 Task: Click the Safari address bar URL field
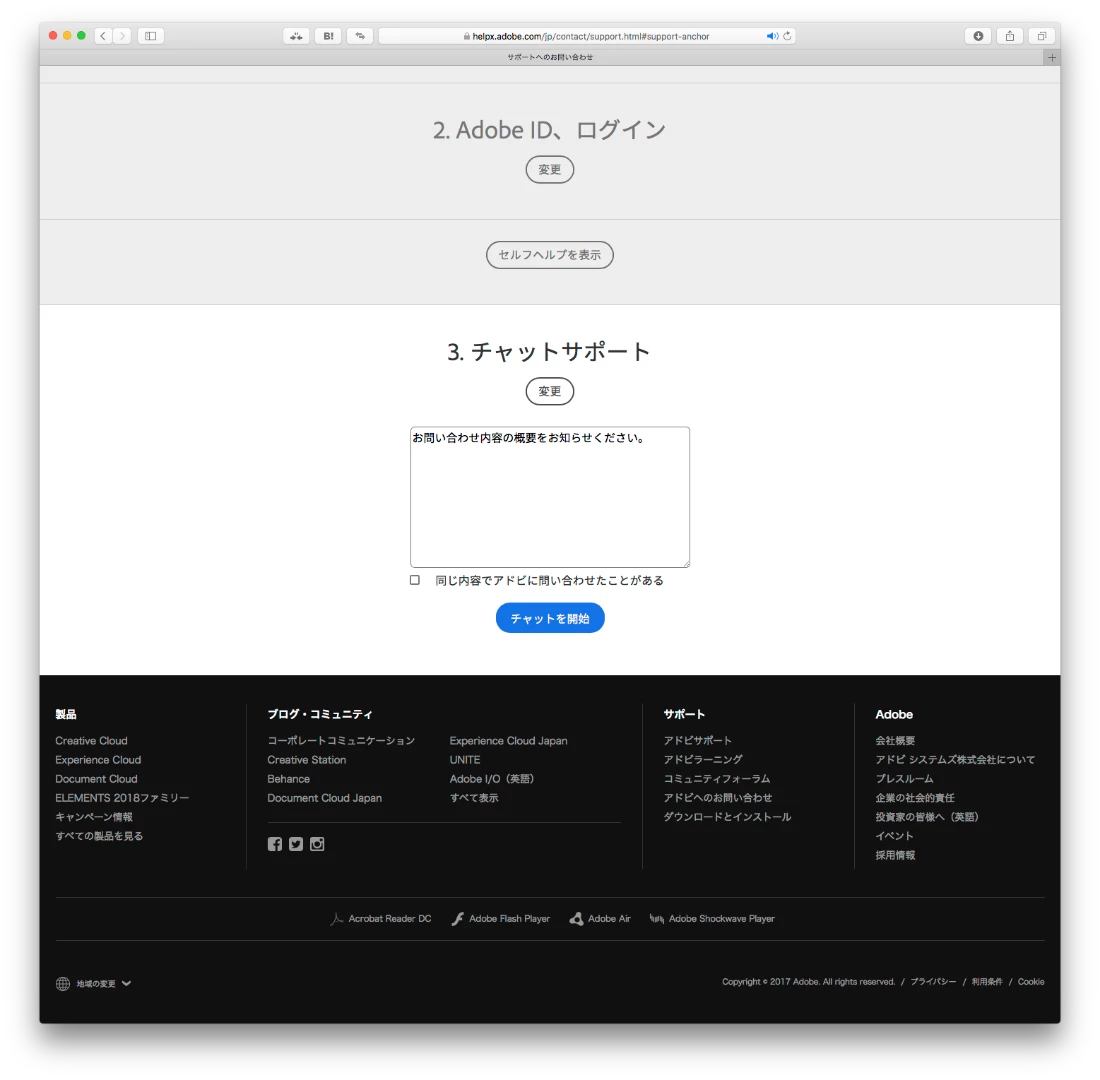(x=586, y=36)
